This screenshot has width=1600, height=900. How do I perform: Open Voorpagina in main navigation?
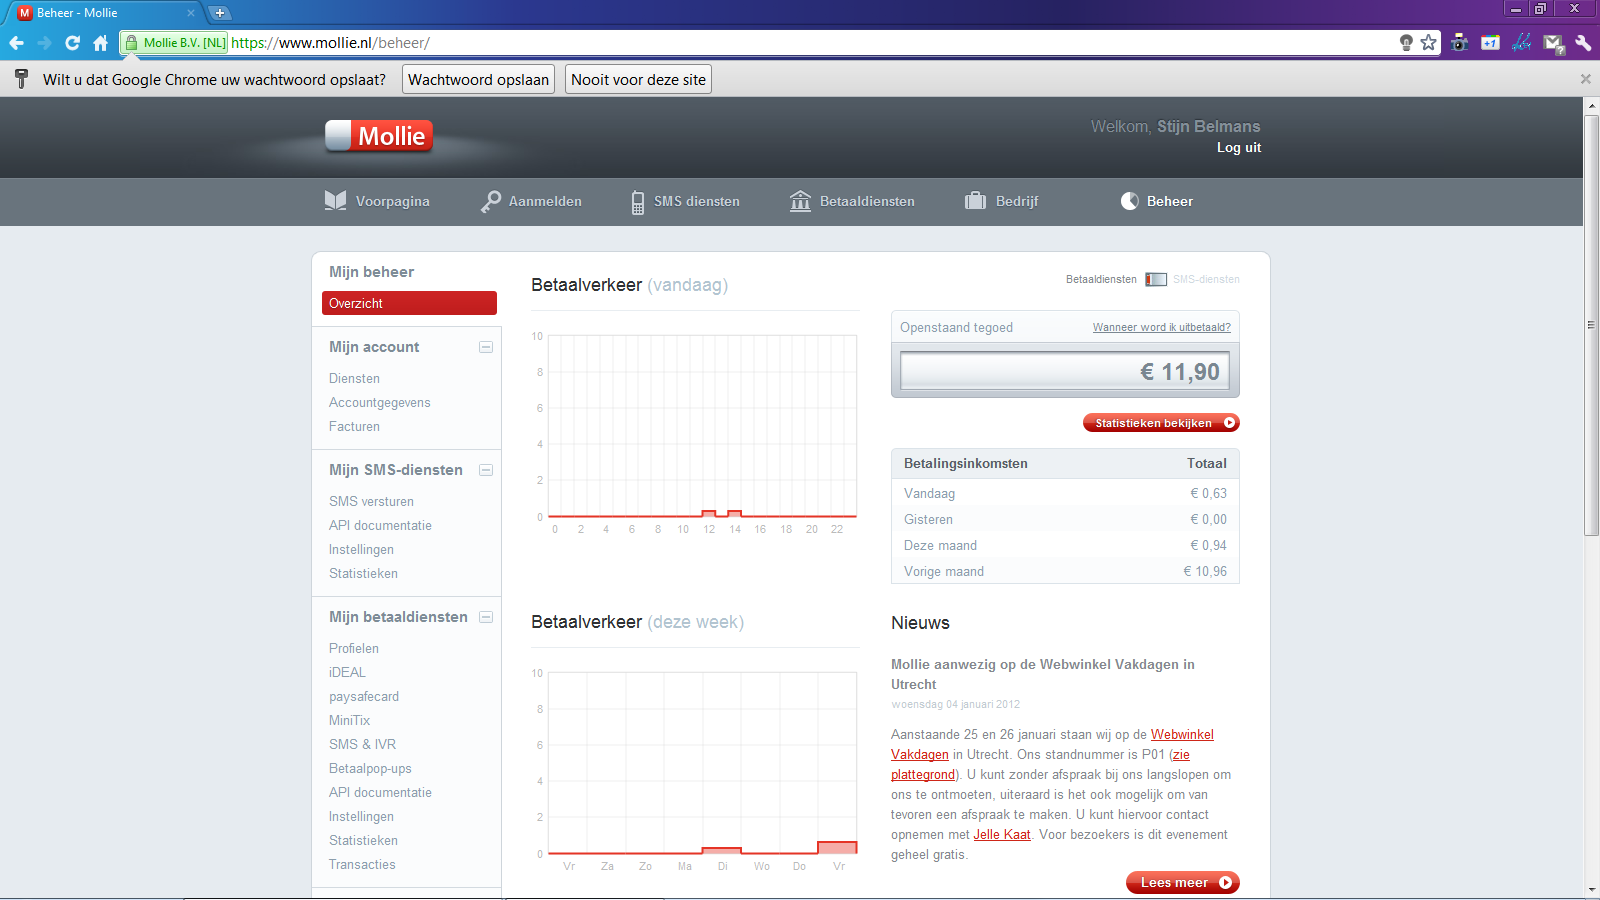click(392, 201)
